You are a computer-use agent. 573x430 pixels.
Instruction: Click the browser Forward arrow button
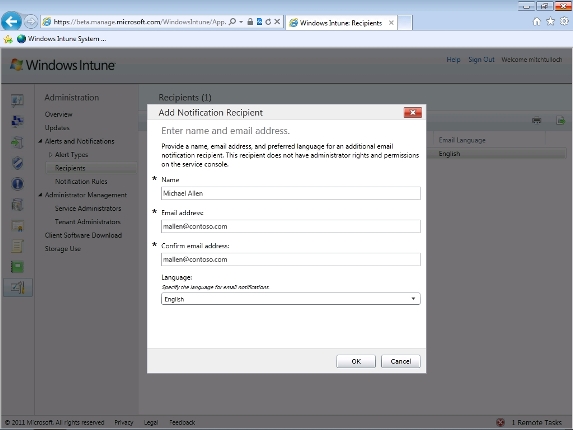click(x=31, y=22)
